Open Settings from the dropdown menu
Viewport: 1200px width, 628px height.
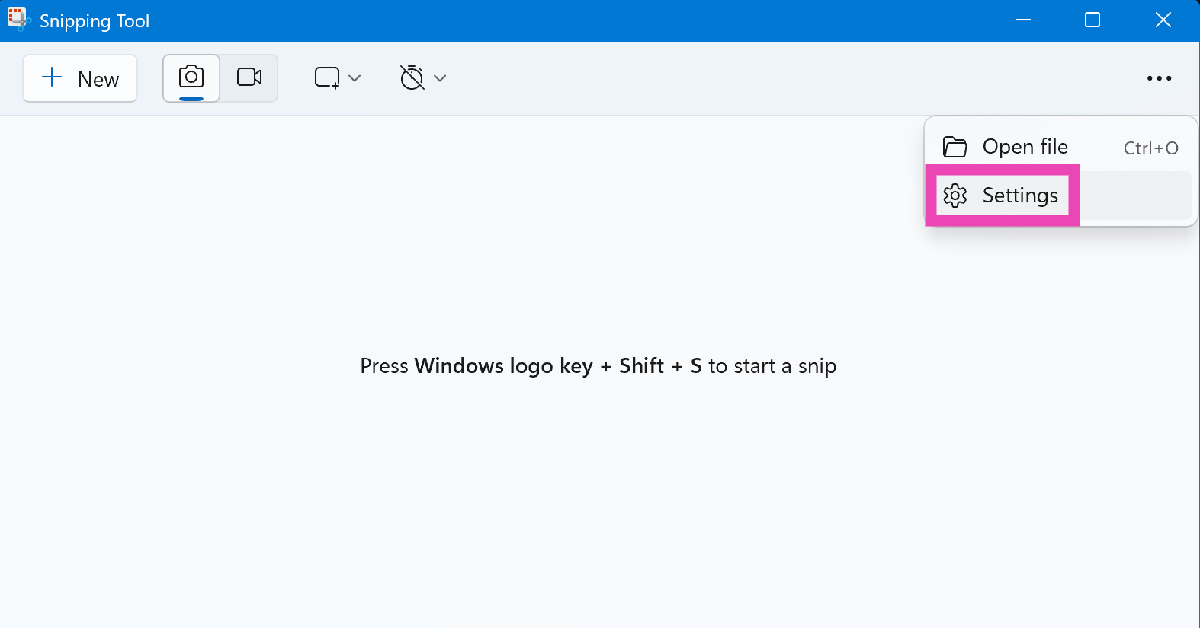click(x=1019, y=195)
